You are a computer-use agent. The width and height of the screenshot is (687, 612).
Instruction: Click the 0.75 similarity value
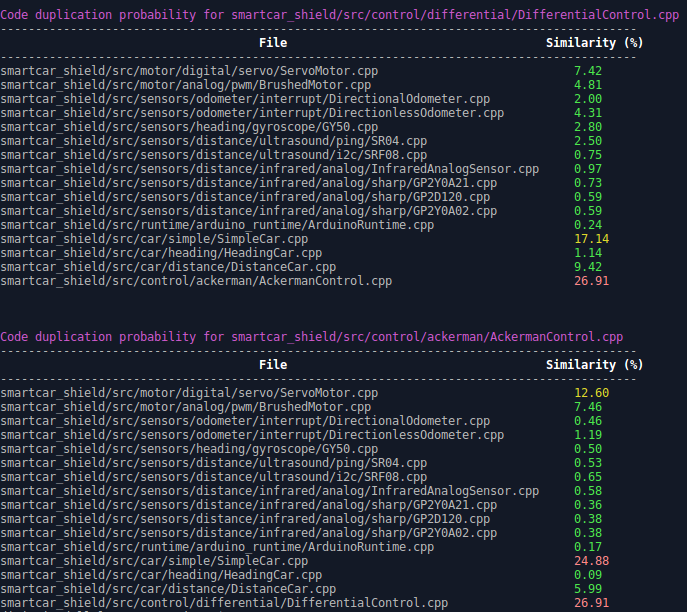(x=588, y=155)
